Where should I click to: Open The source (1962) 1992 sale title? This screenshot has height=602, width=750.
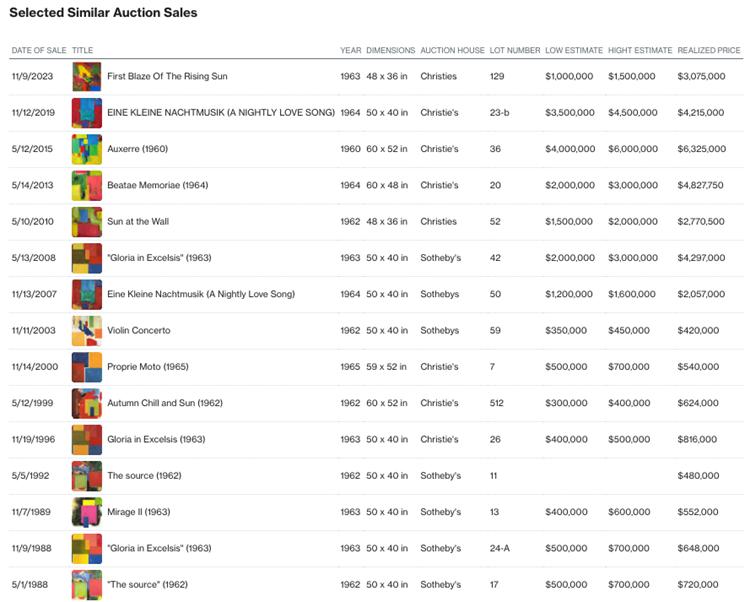[x=144, y=475]
